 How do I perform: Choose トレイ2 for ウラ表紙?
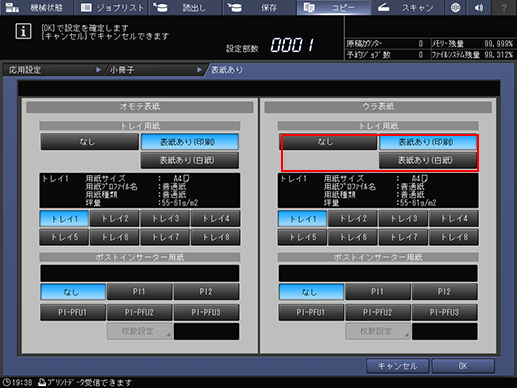[x=353, y=219]
